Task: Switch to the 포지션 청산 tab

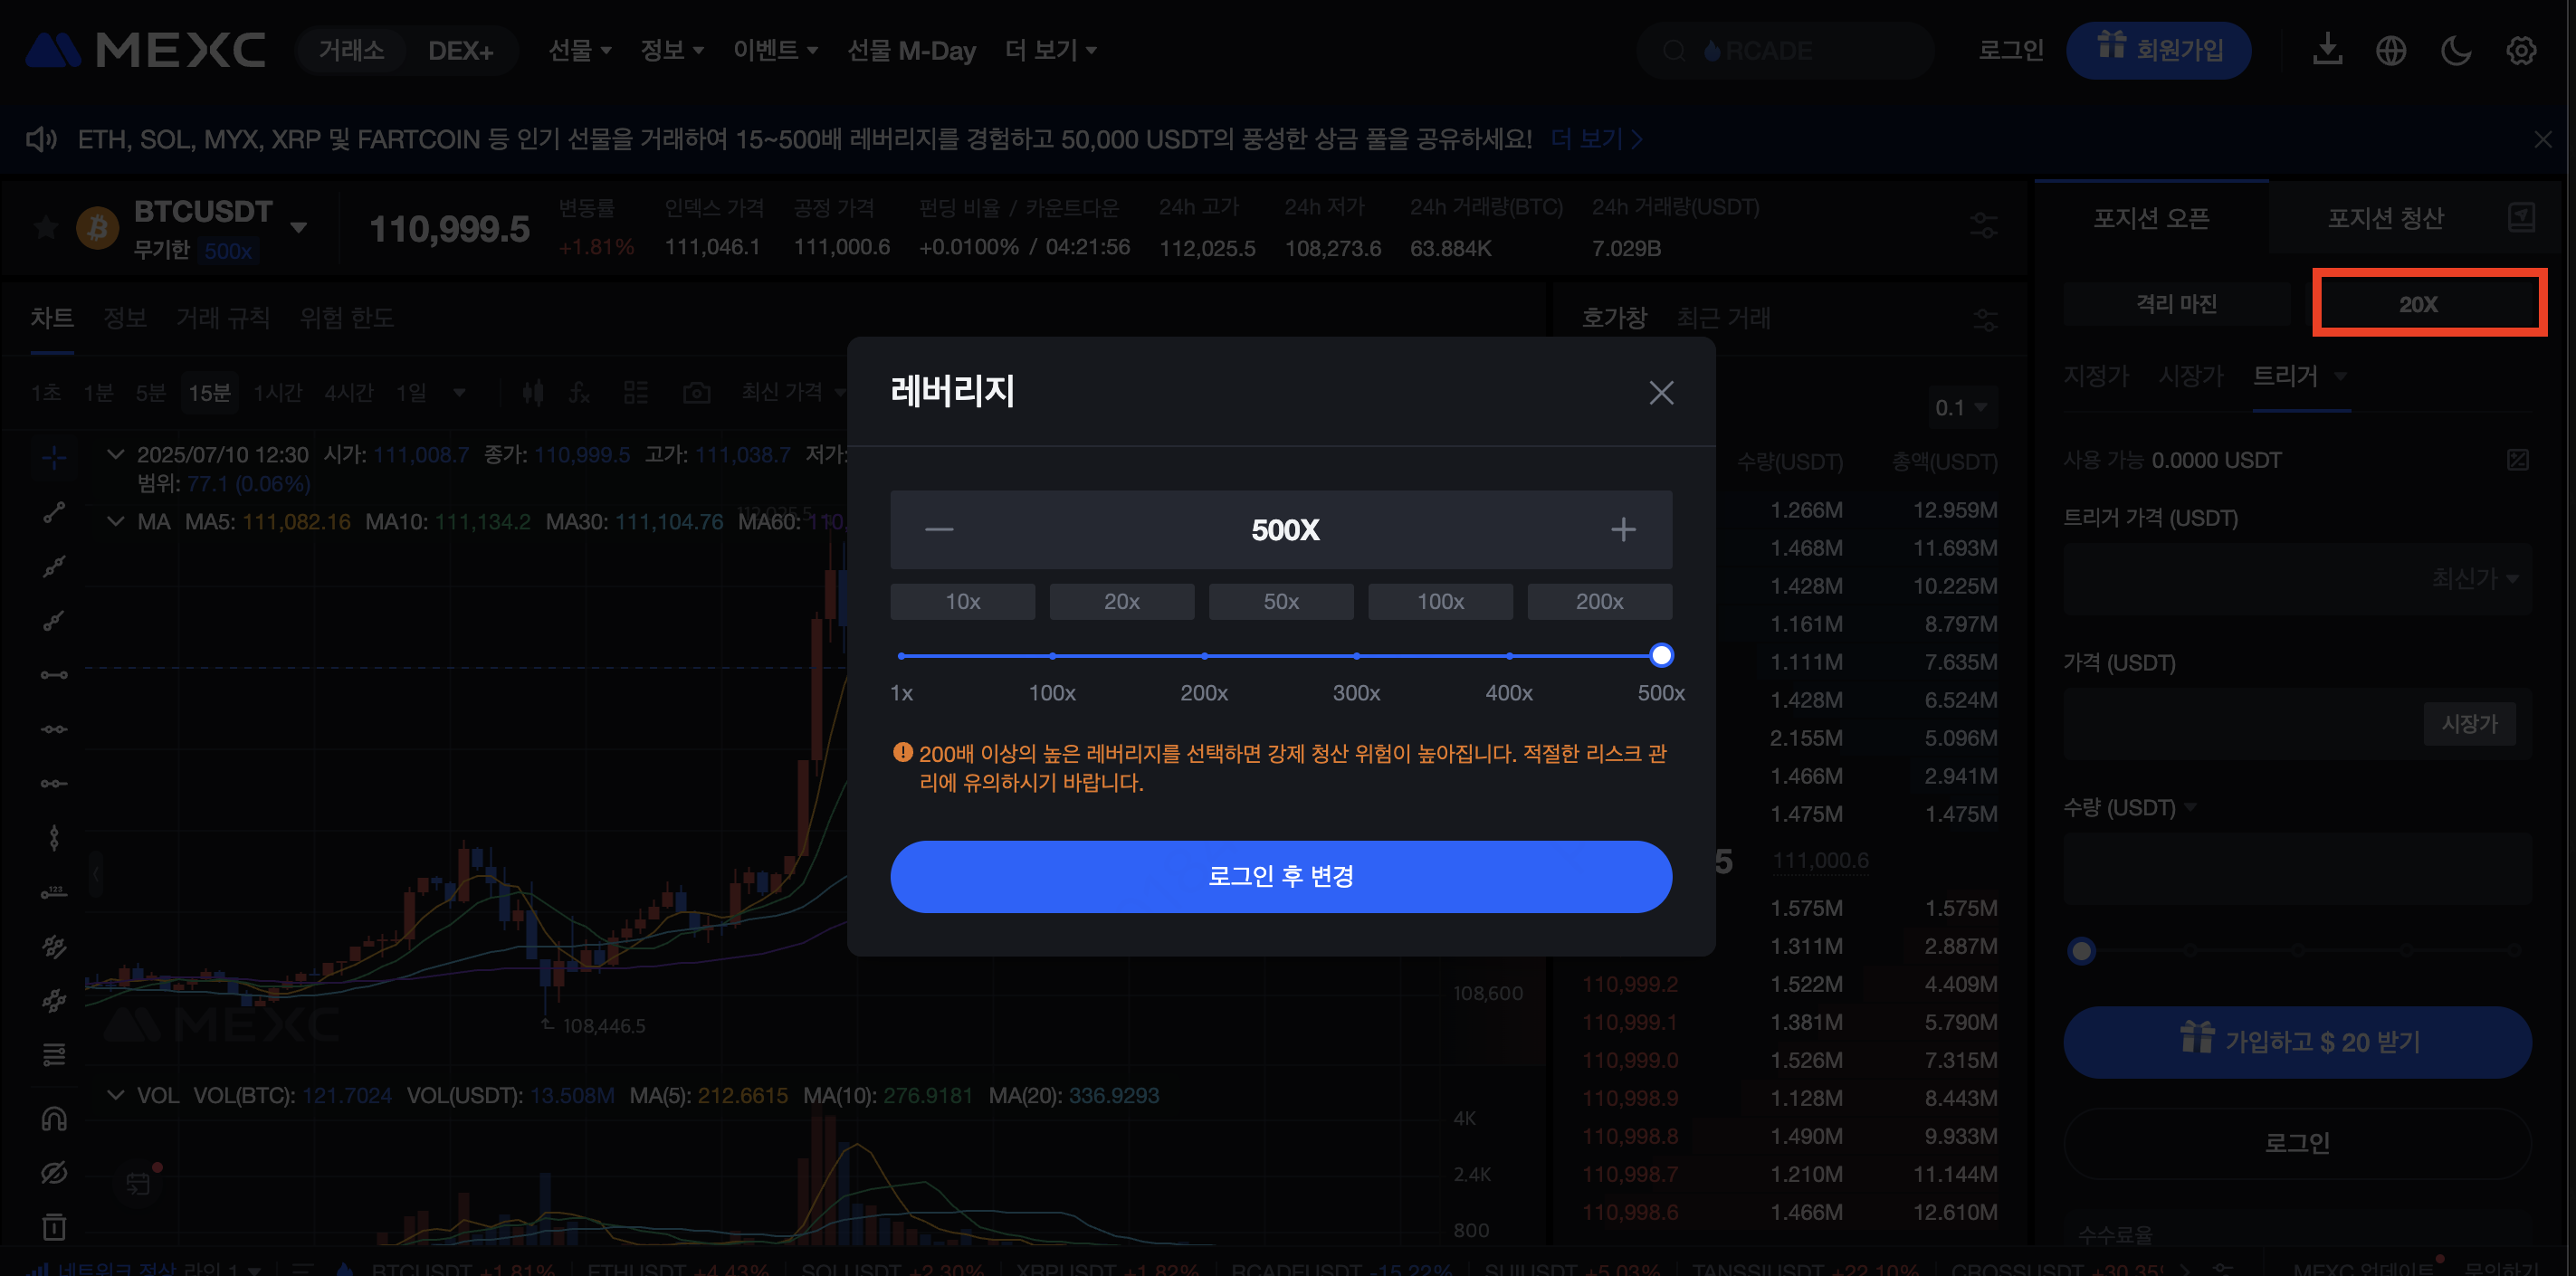Action: coord(2385,218)
